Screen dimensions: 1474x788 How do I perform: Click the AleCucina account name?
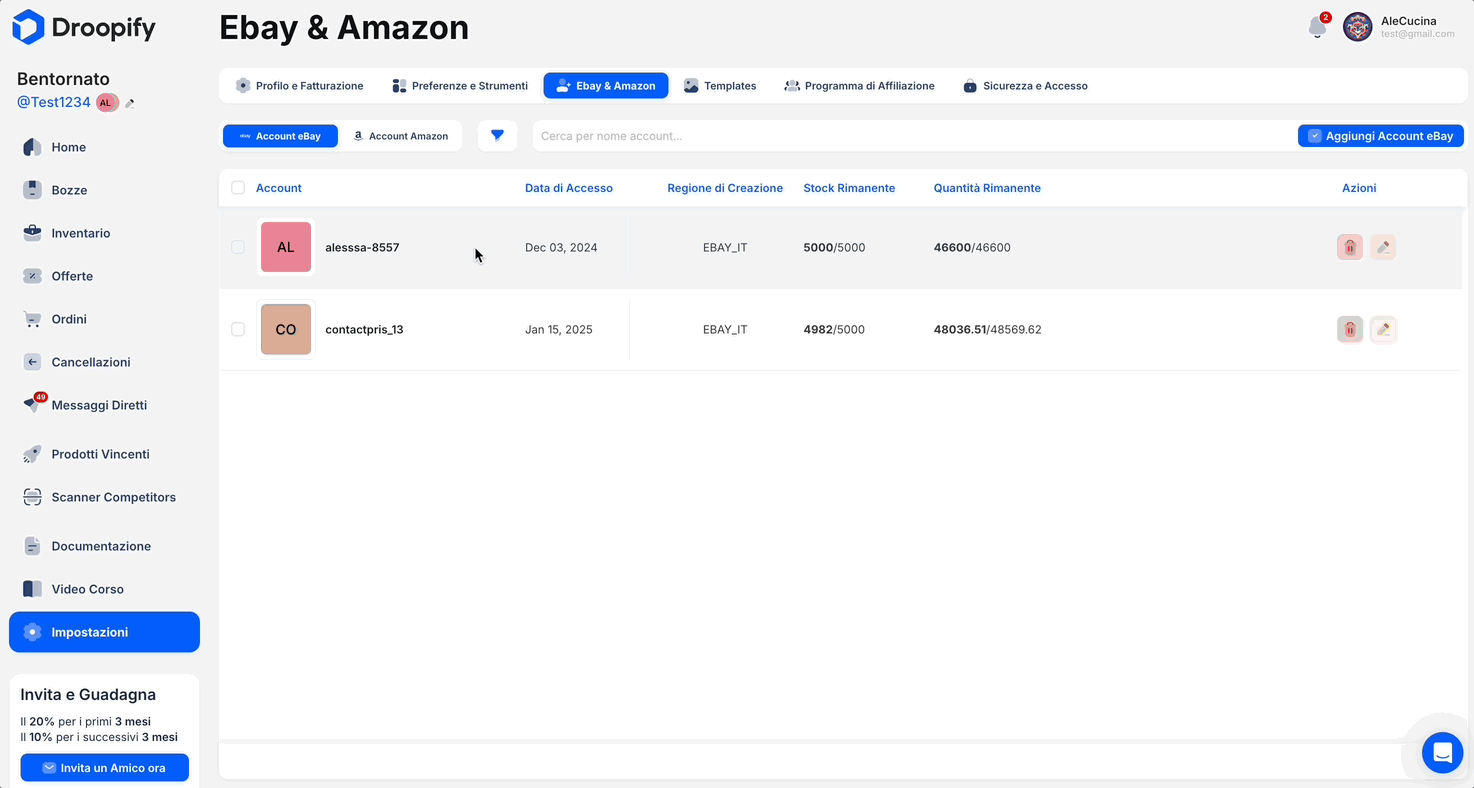point(1408,20)
